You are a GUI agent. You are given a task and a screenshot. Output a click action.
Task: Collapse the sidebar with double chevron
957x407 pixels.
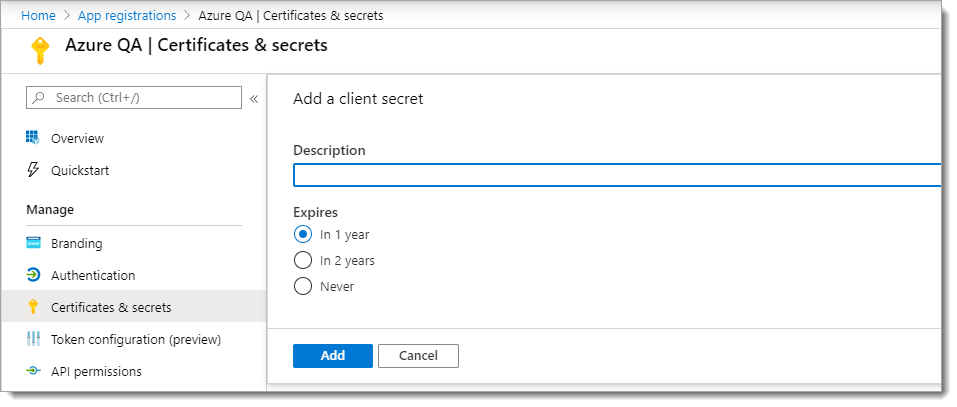[254, 98]
